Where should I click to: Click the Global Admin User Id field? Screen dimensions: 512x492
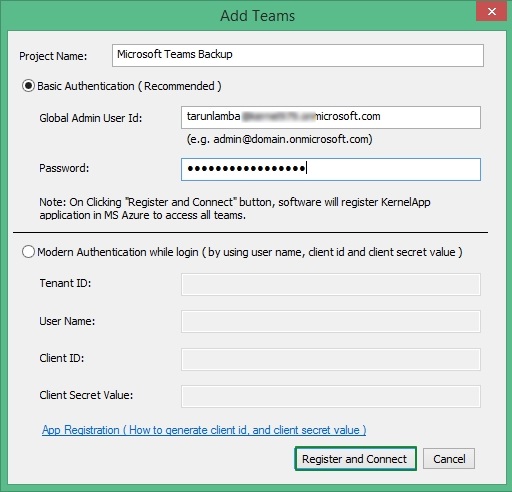tap(331, 117)
